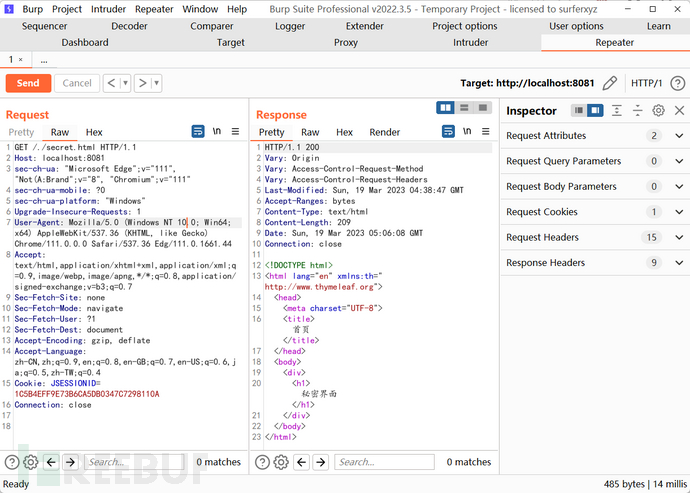The image size is (690, 493).
Task: Open Response search help icon
Action: [262, 462]
